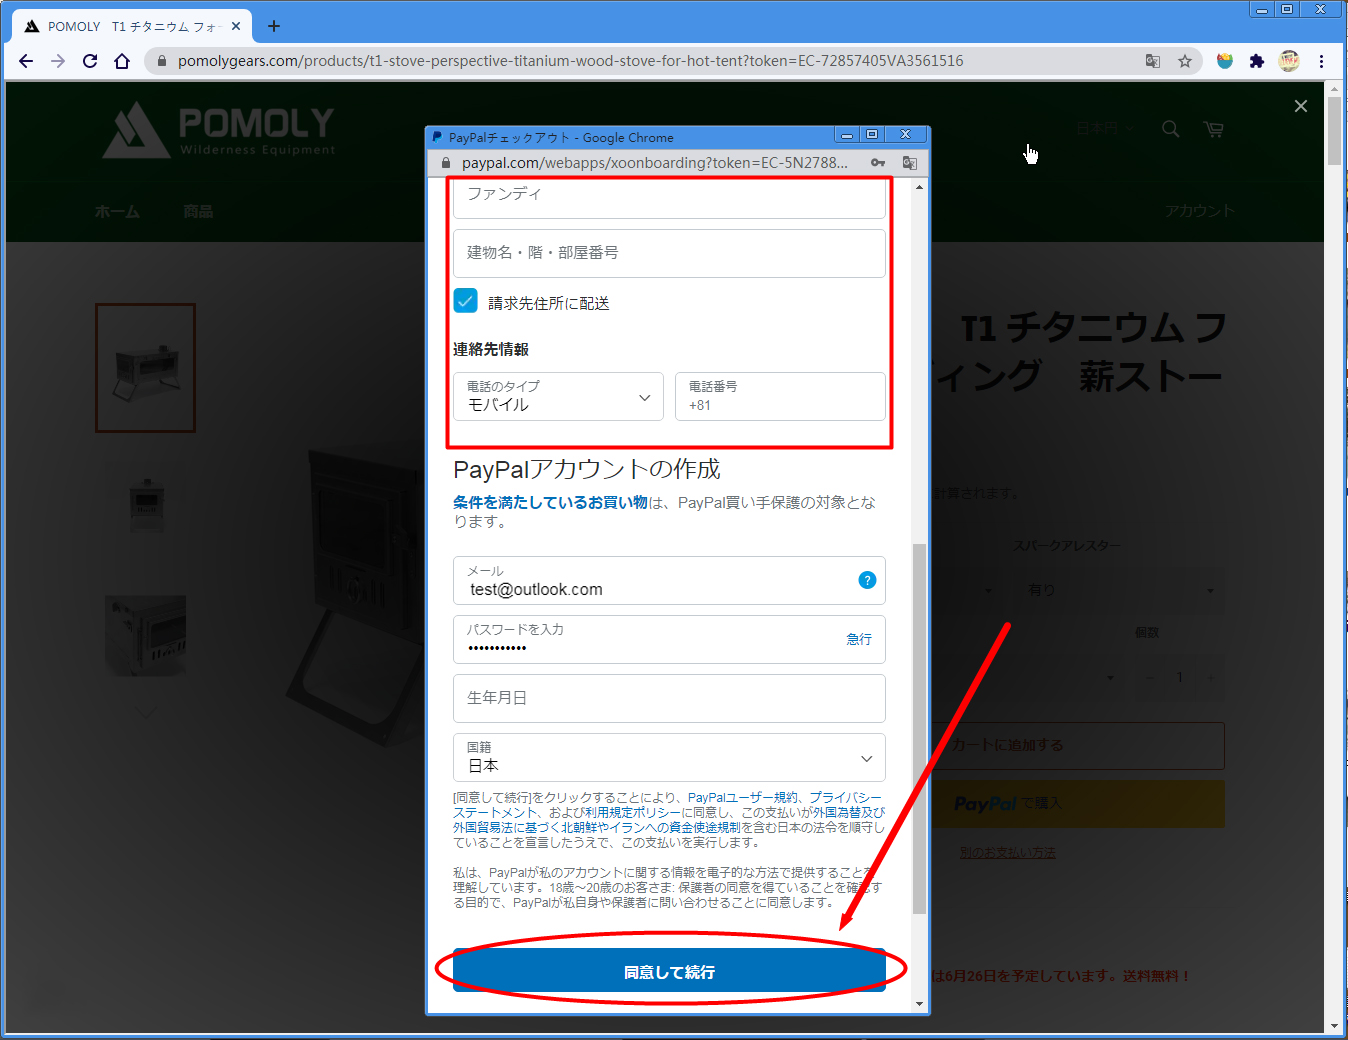Click the PayPal popup lock icon
Image resolution: width=1348 pixels, height=1040 pixels.
tap(446, 163)
